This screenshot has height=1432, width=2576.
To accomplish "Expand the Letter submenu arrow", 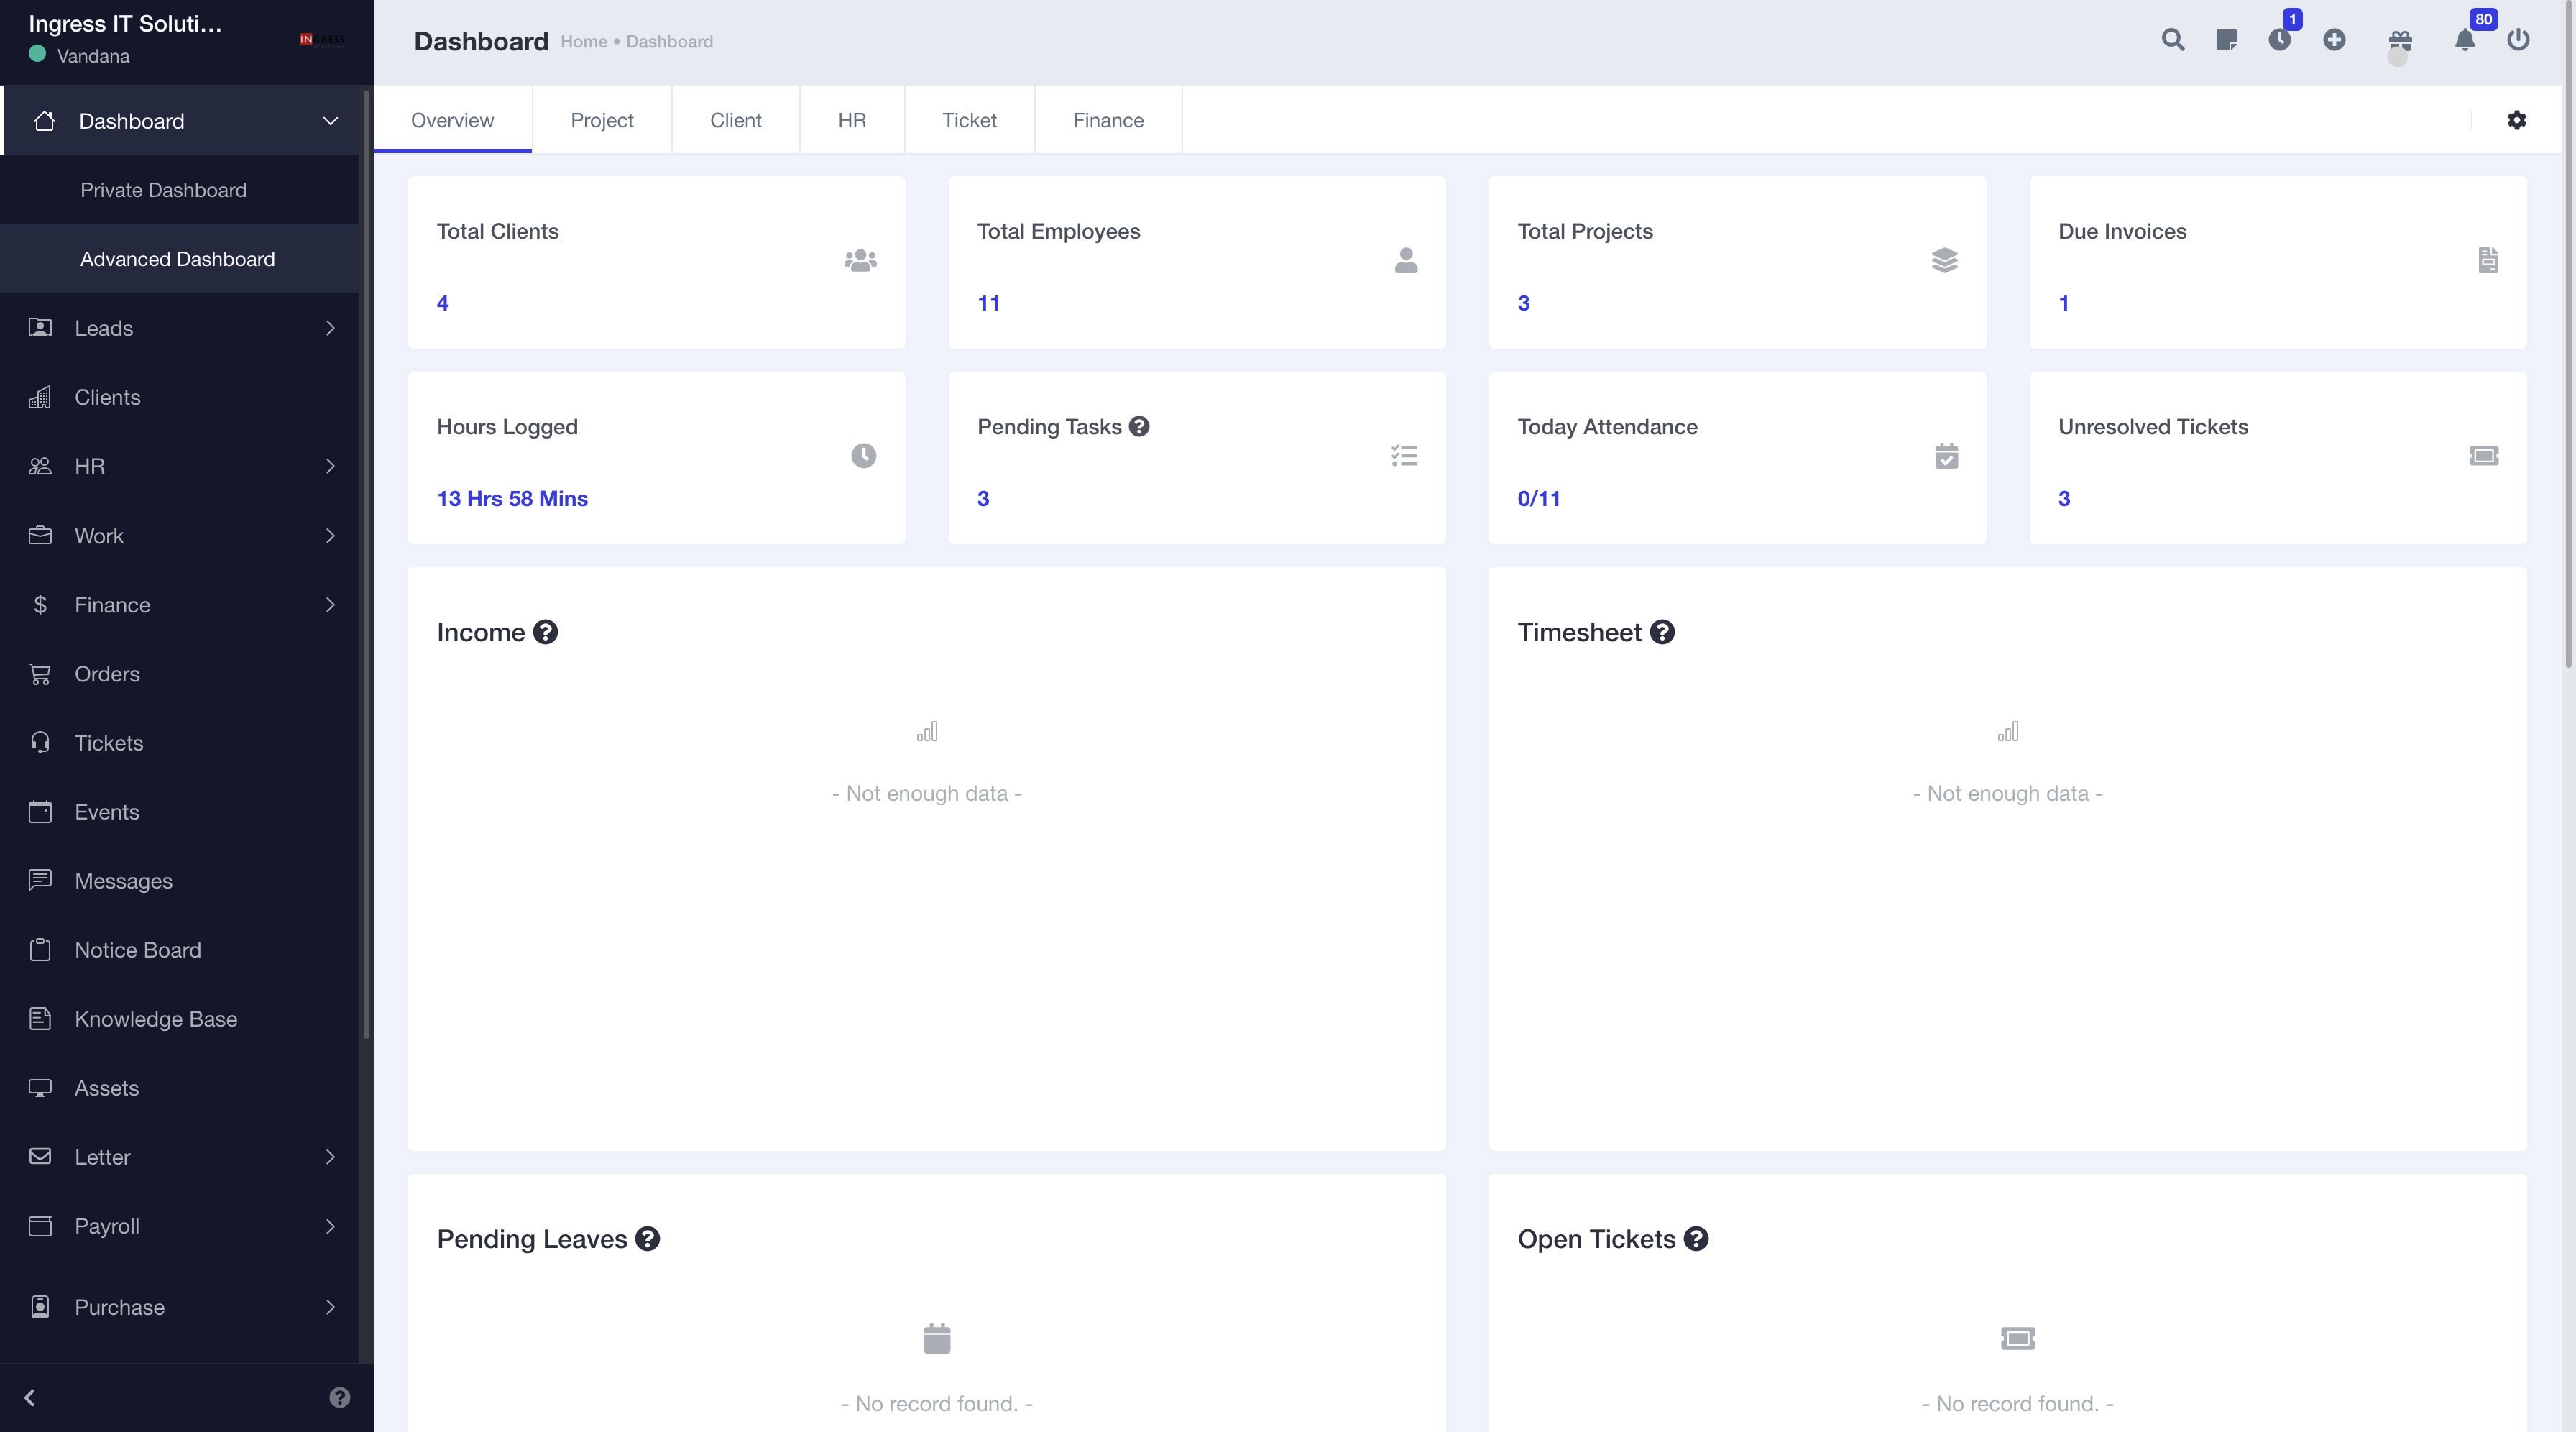I will 330,1157.
